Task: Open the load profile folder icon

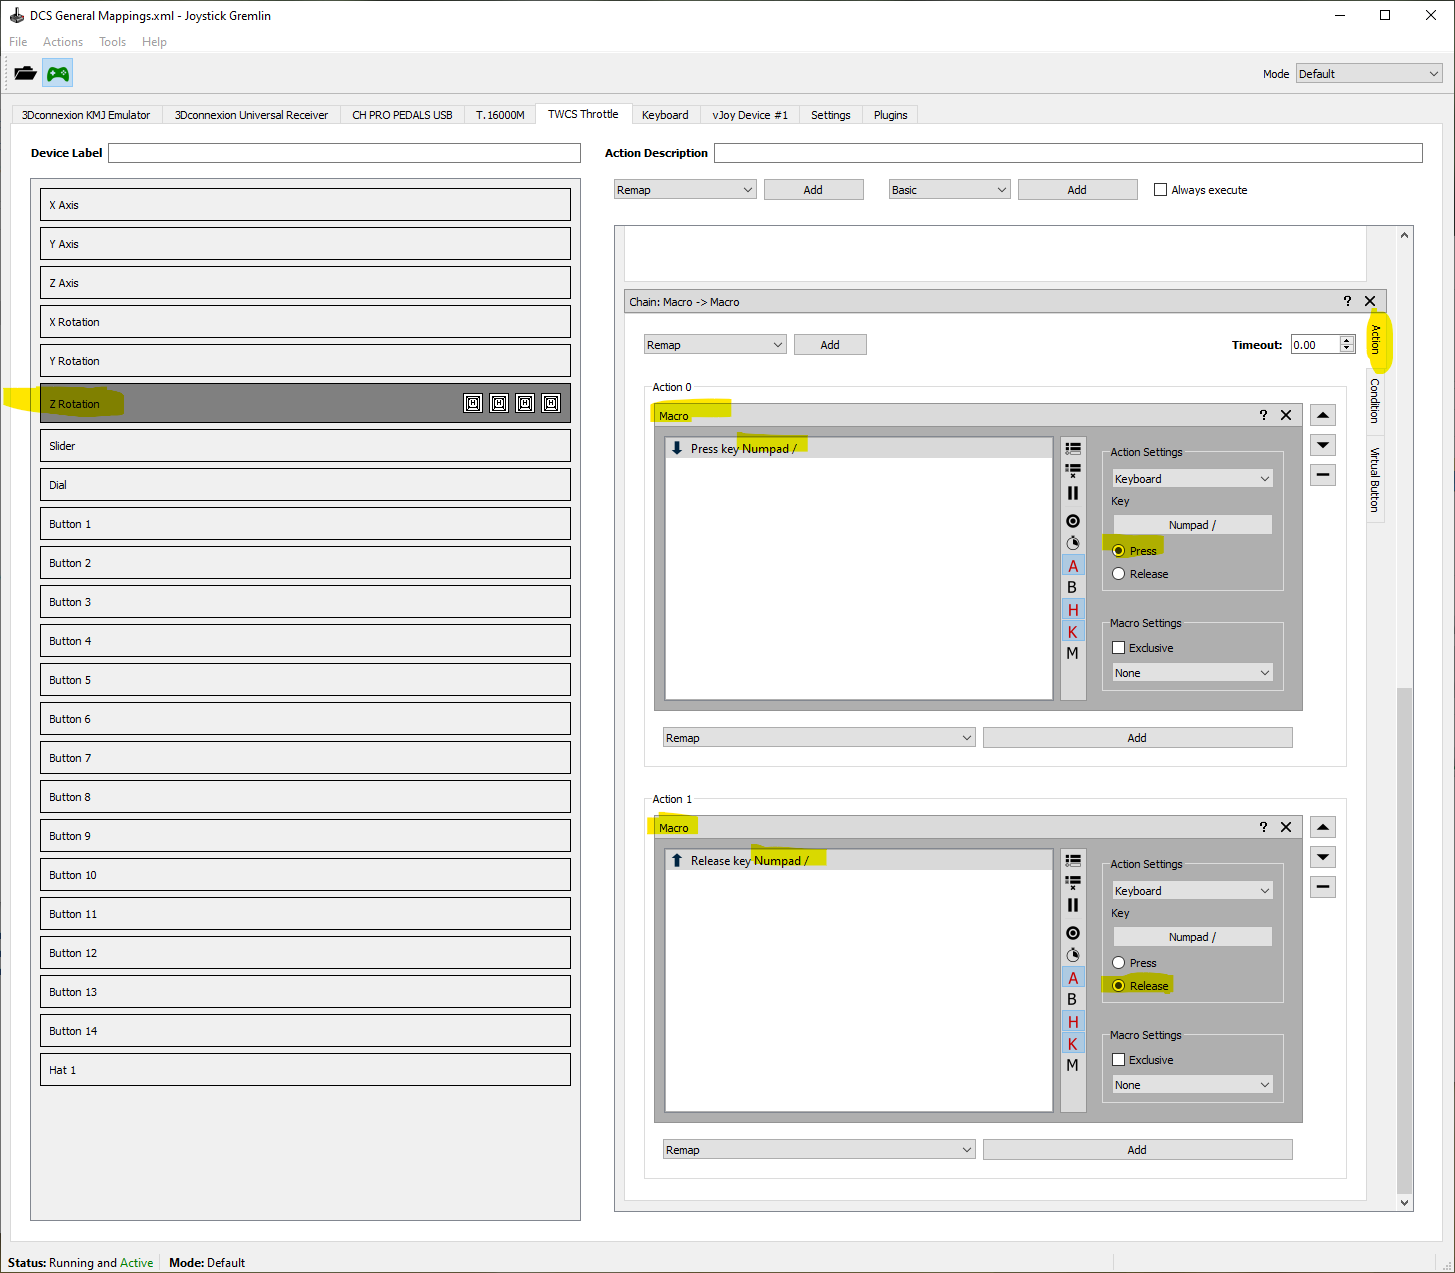Action: pos(25,73)
